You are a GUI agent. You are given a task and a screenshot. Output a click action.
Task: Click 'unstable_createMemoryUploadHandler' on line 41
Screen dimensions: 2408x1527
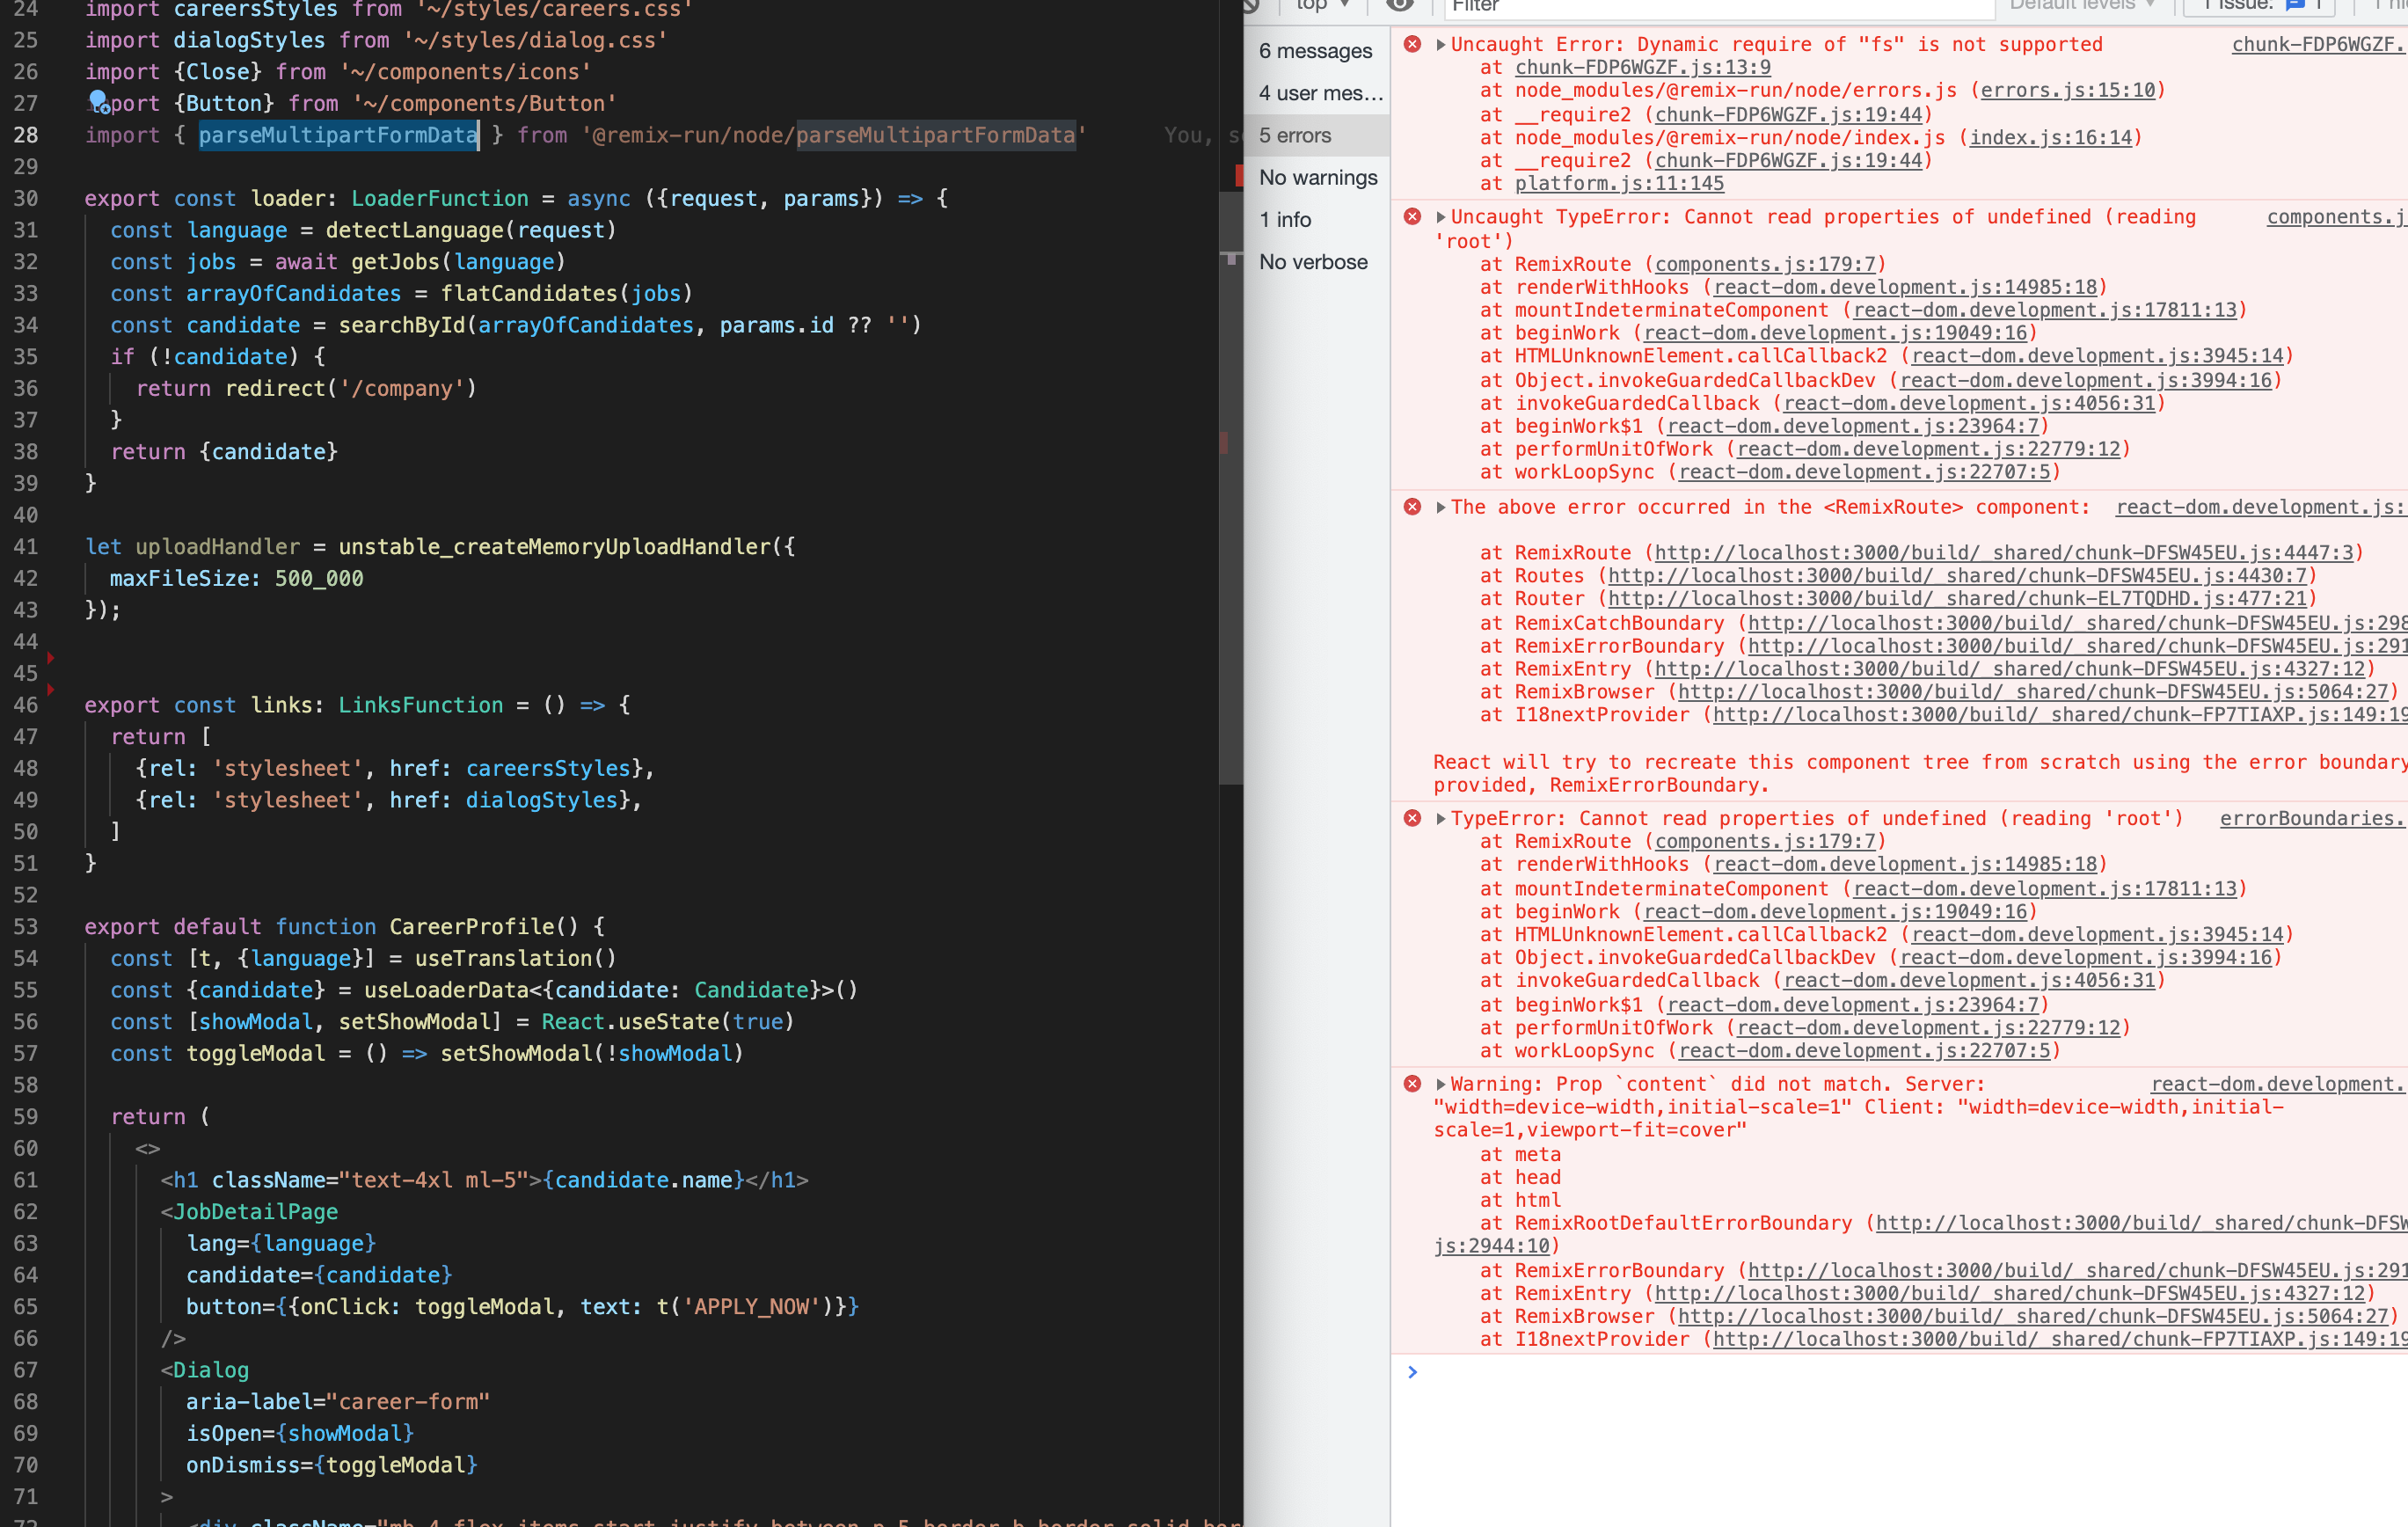(554, 547)
